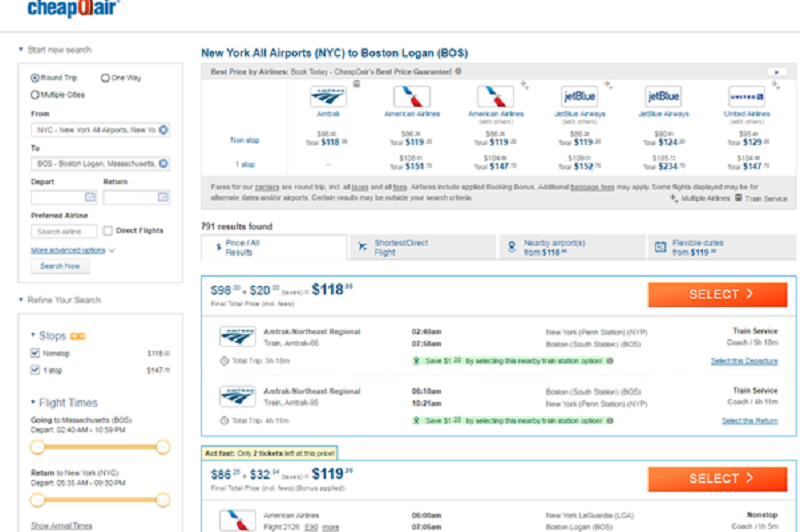Enable the Direct Flights checkbox

click(108, 231)
